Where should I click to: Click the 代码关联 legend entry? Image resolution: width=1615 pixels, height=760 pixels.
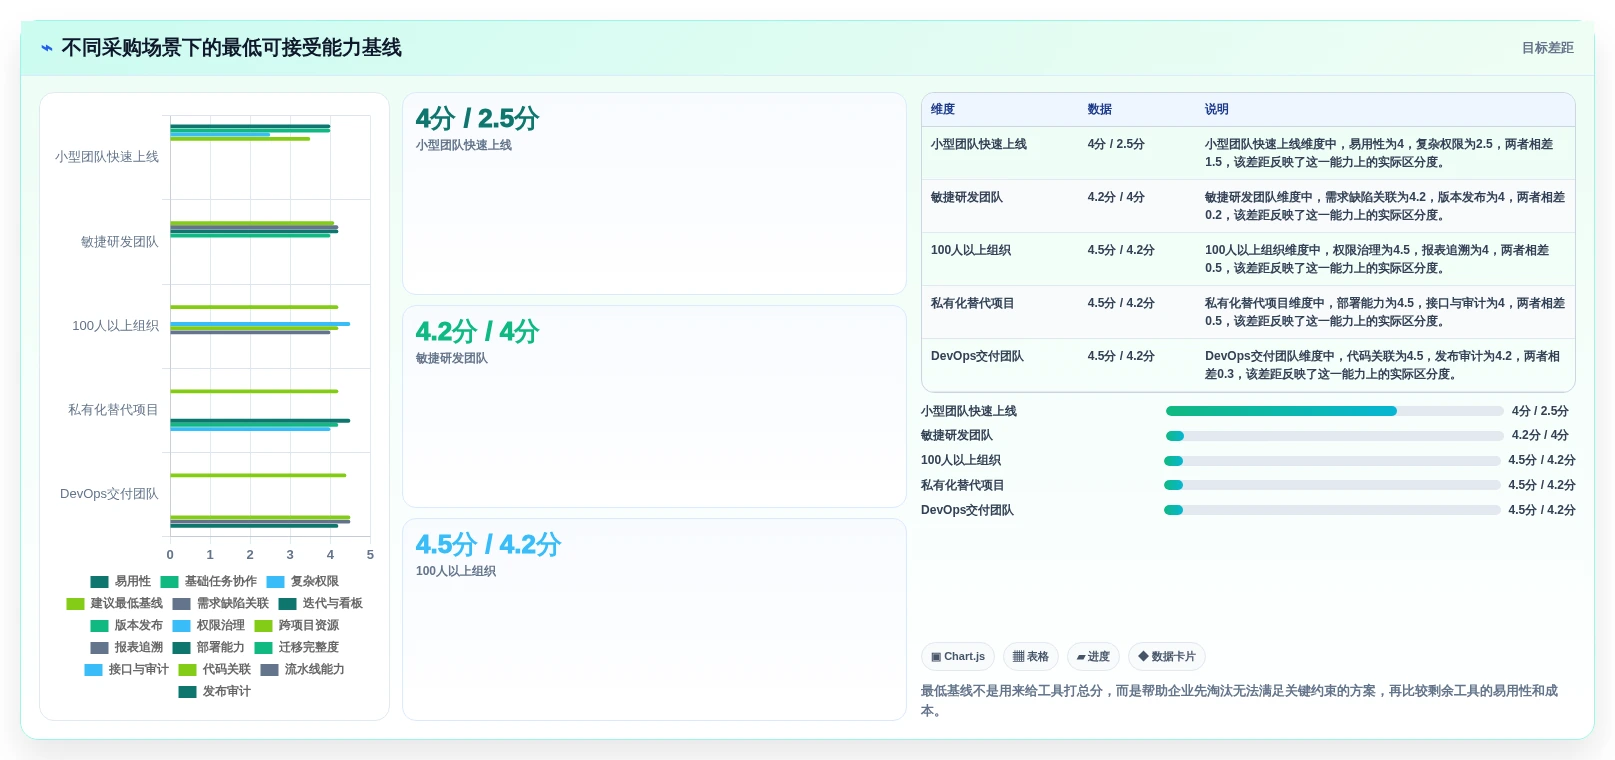point(214,670)
